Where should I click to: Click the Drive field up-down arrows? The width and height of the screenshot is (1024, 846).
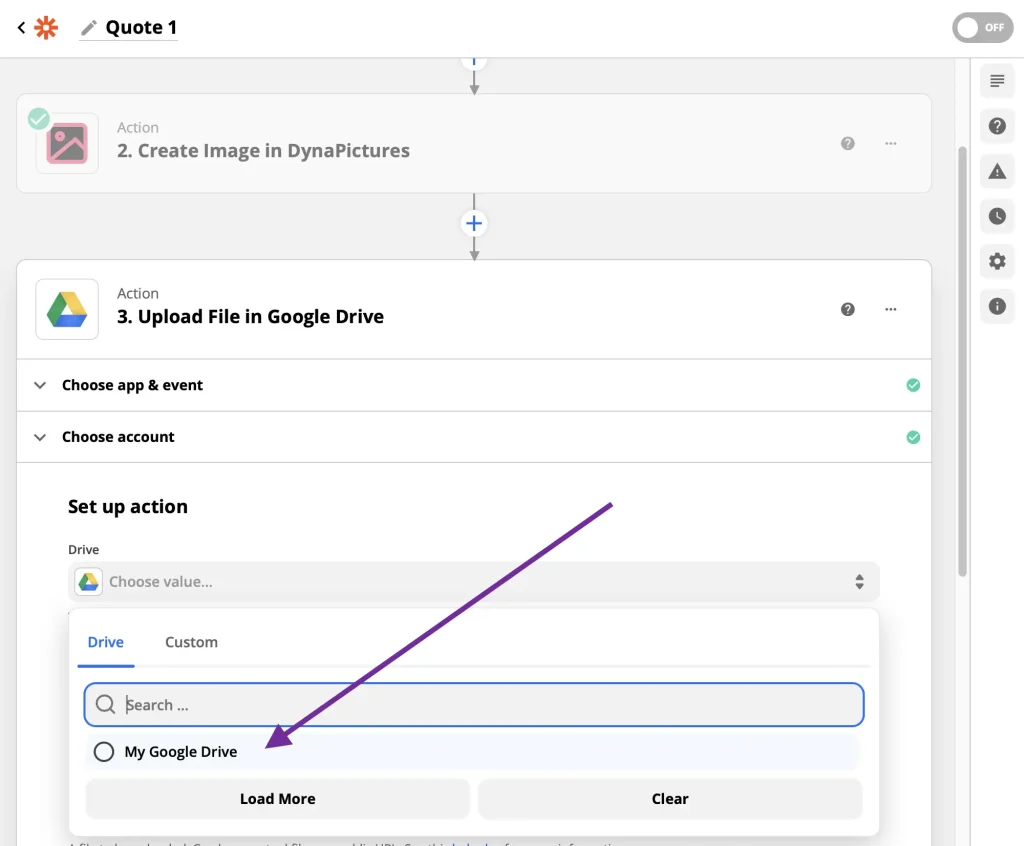[859, 581]
